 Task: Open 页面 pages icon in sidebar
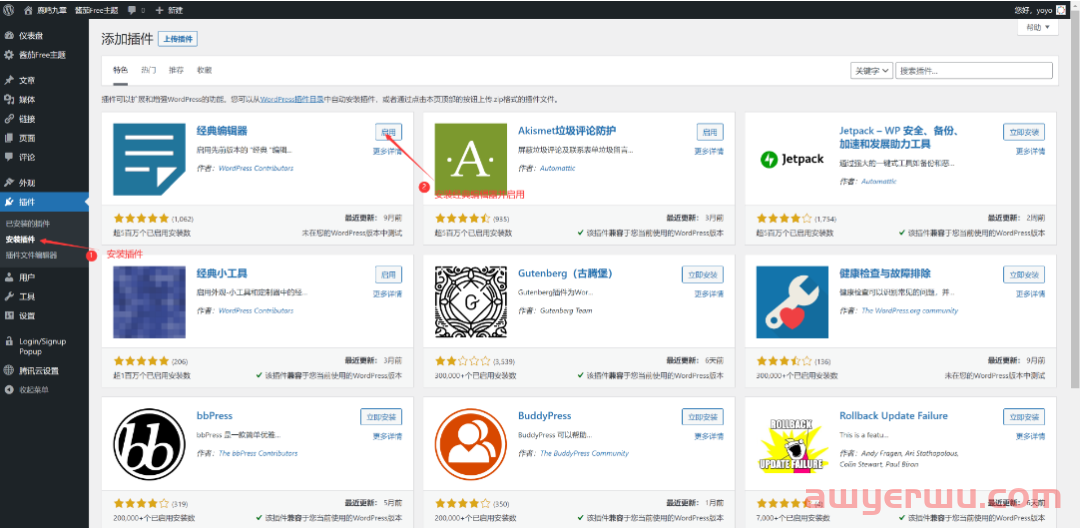[x=9, y=138]
